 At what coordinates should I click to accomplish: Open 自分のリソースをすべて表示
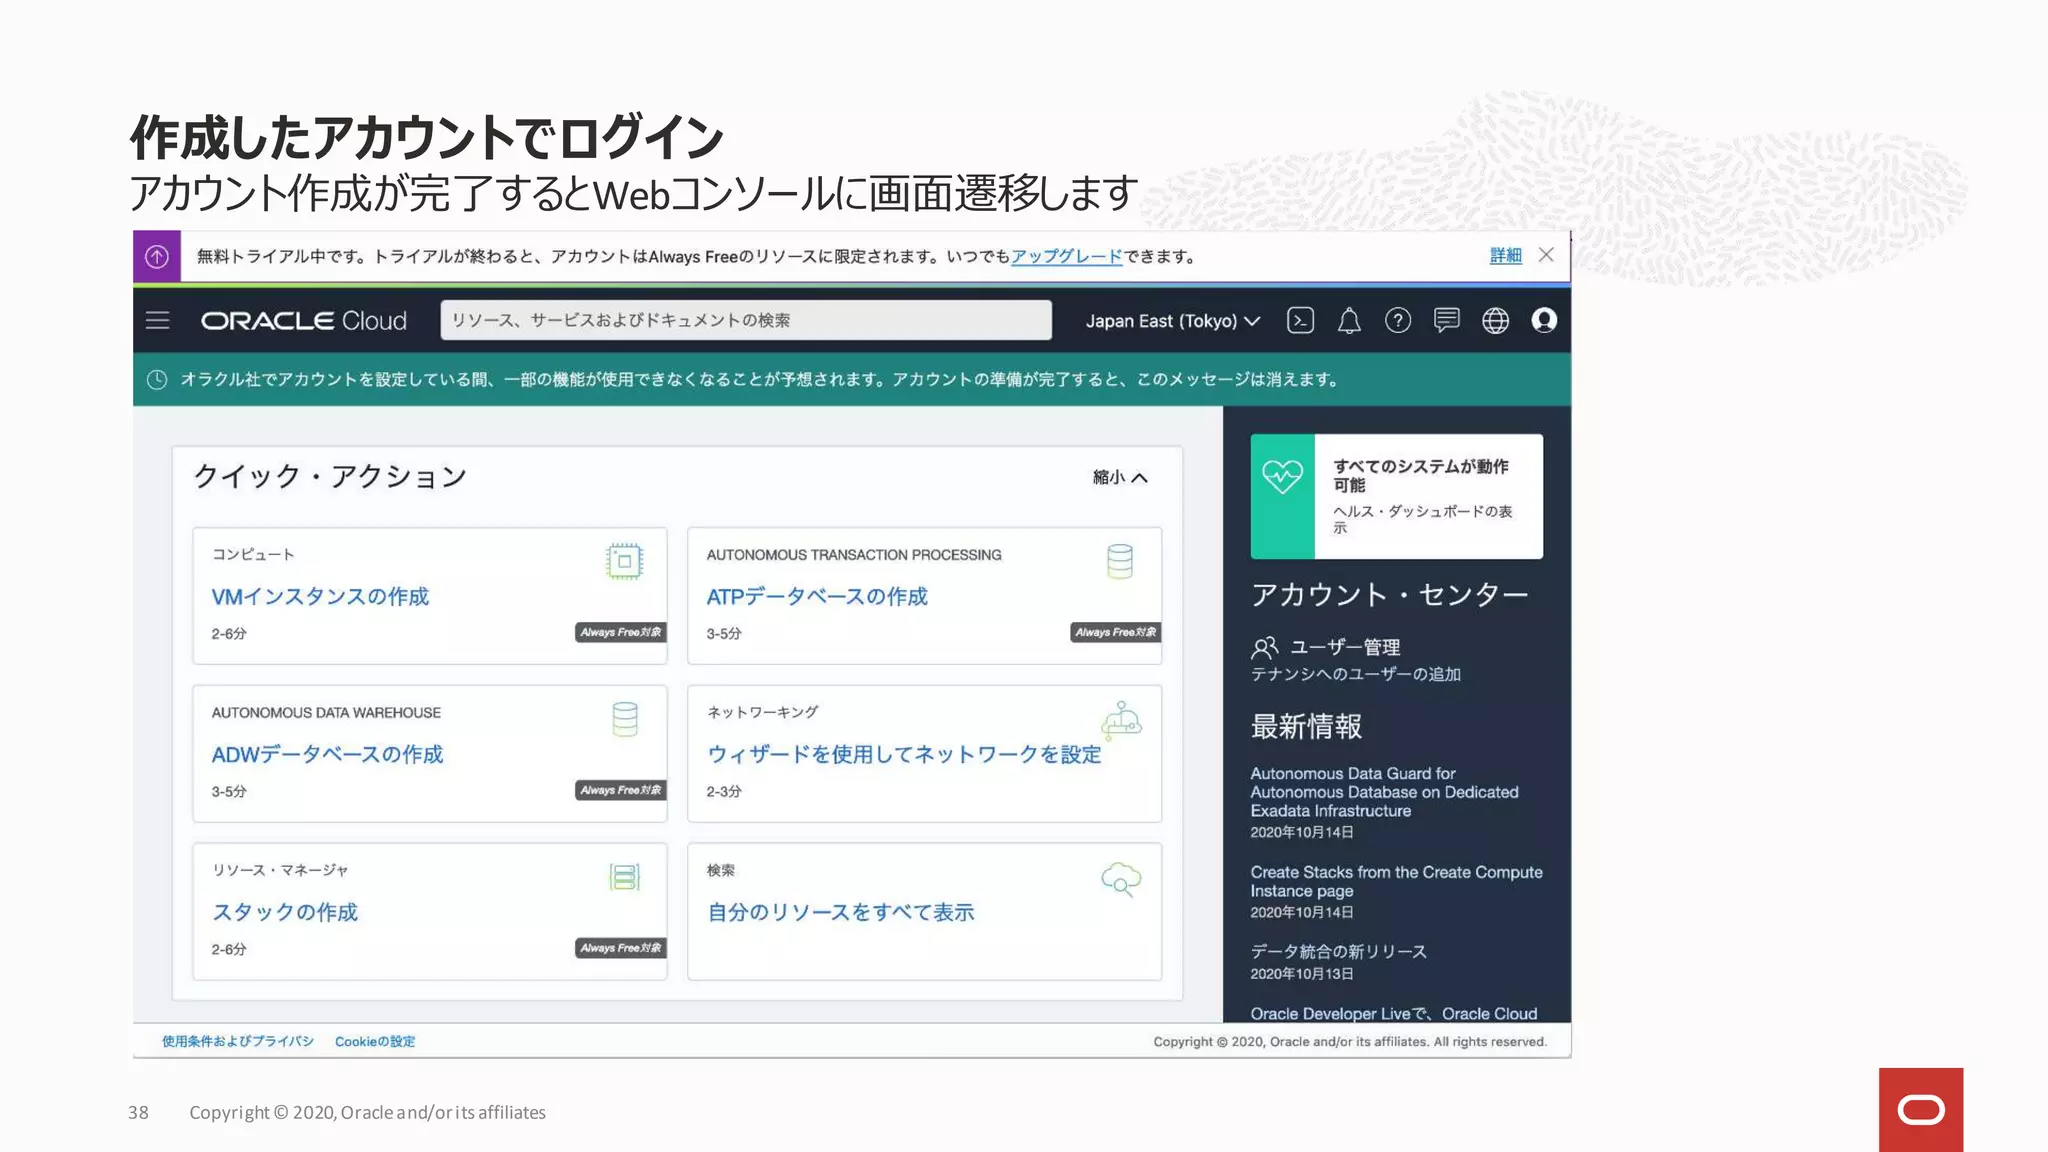pos(840,912)
